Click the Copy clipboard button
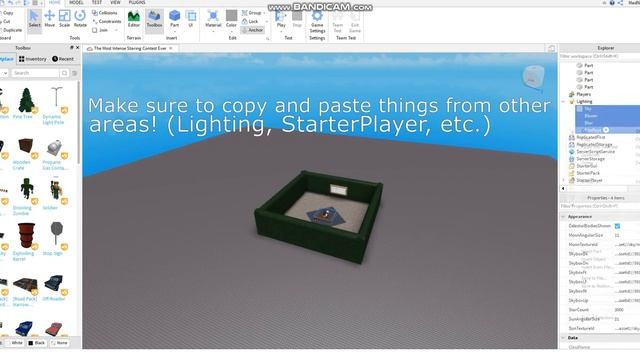The height and width of the screenshot is (360, 640). pyautogui.click(x=7, y=13)
